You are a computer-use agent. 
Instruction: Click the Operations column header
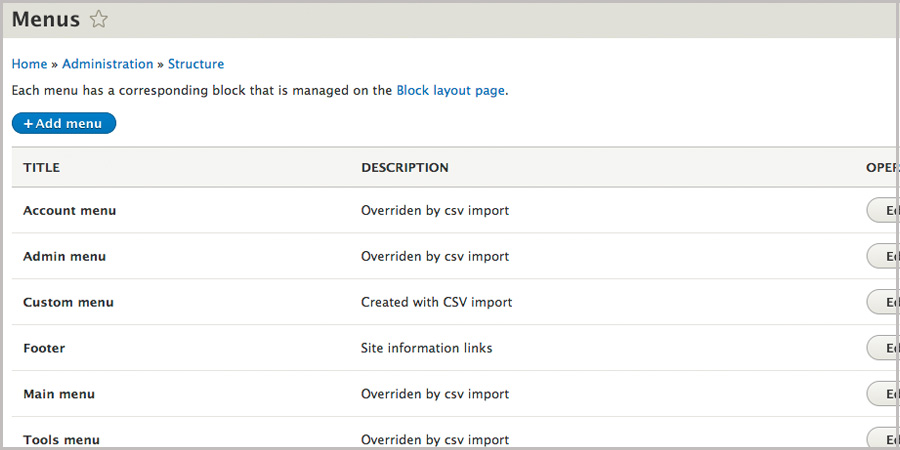click(880, 168)
